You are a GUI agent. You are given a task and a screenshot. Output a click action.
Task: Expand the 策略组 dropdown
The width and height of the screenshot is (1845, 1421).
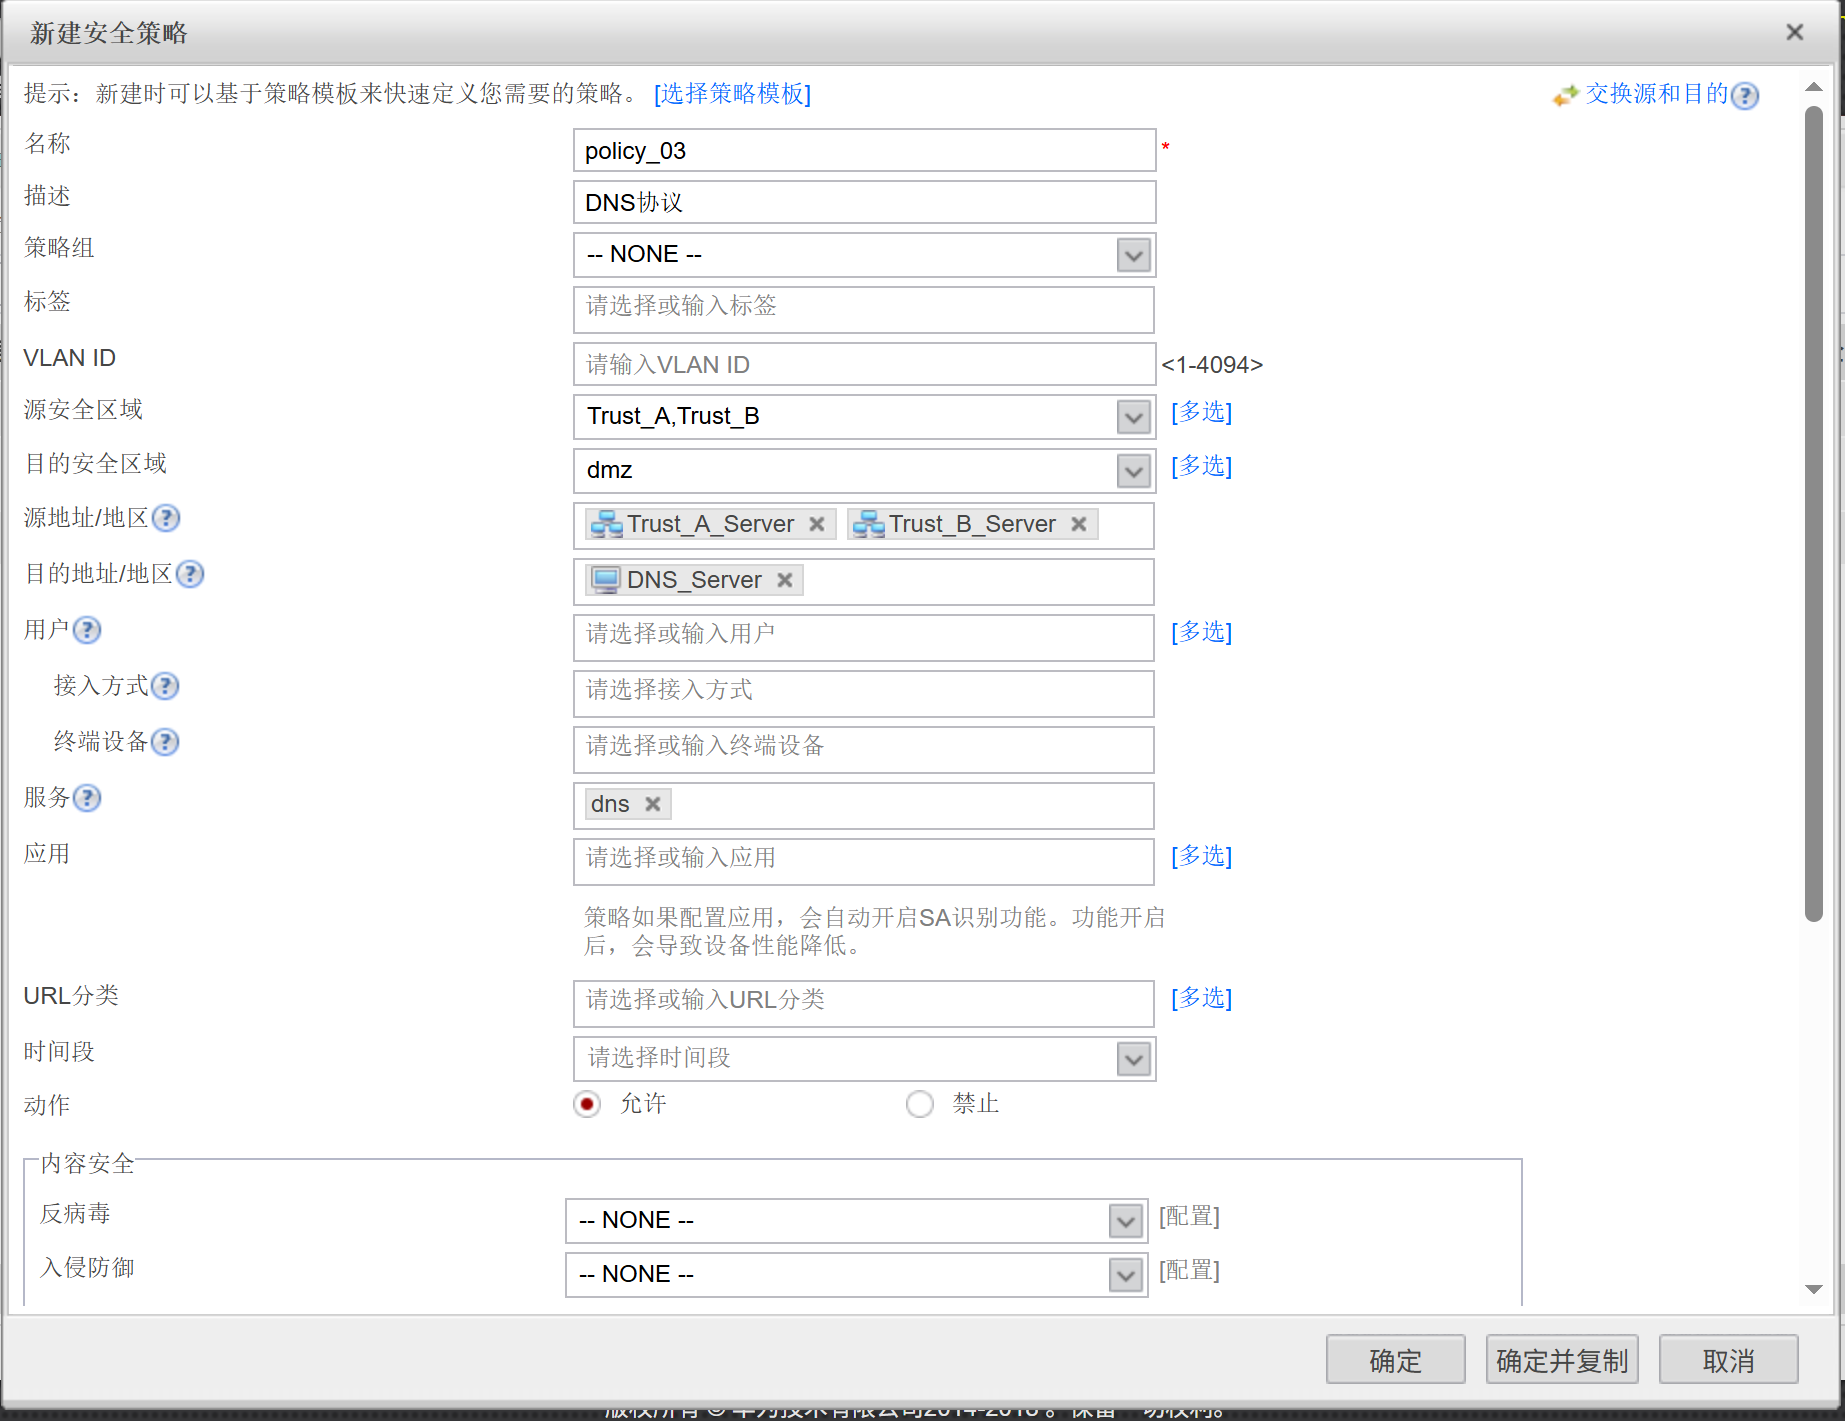pyautogui.click(x=1133, y=255)
